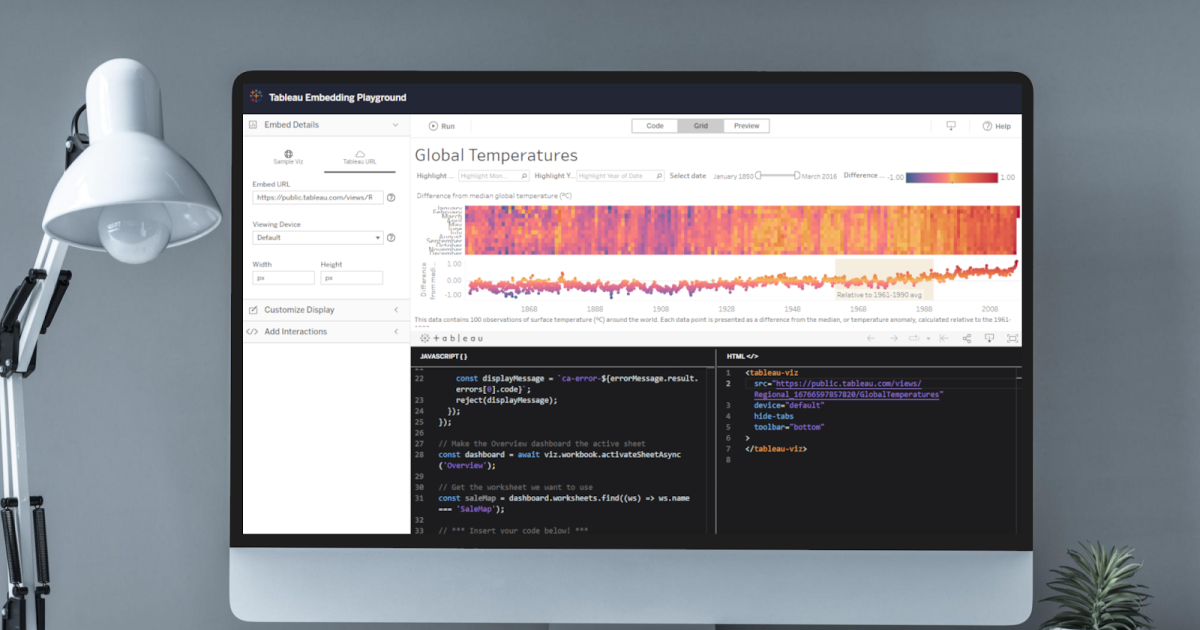Expand the Add Interactions section
The height and width of the screenshot is (630, 1200).
pyautogui.click(x=396, y=331)
